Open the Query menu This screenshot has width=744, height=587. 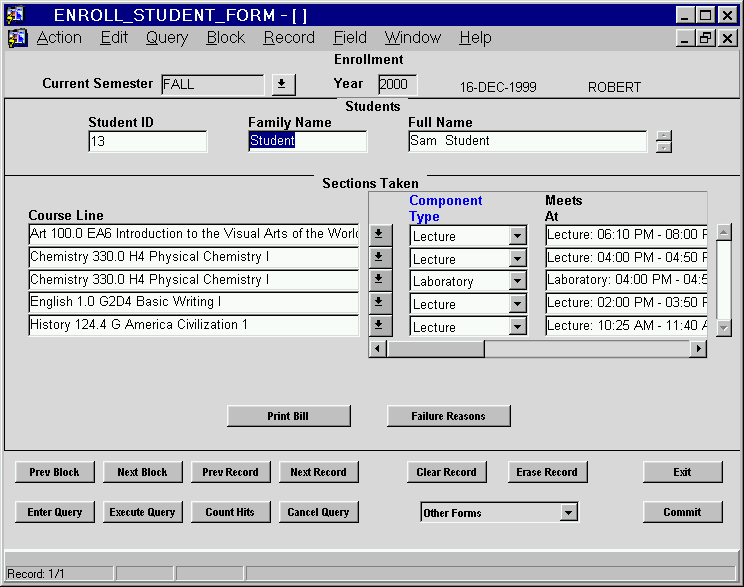tap(167, 38)
